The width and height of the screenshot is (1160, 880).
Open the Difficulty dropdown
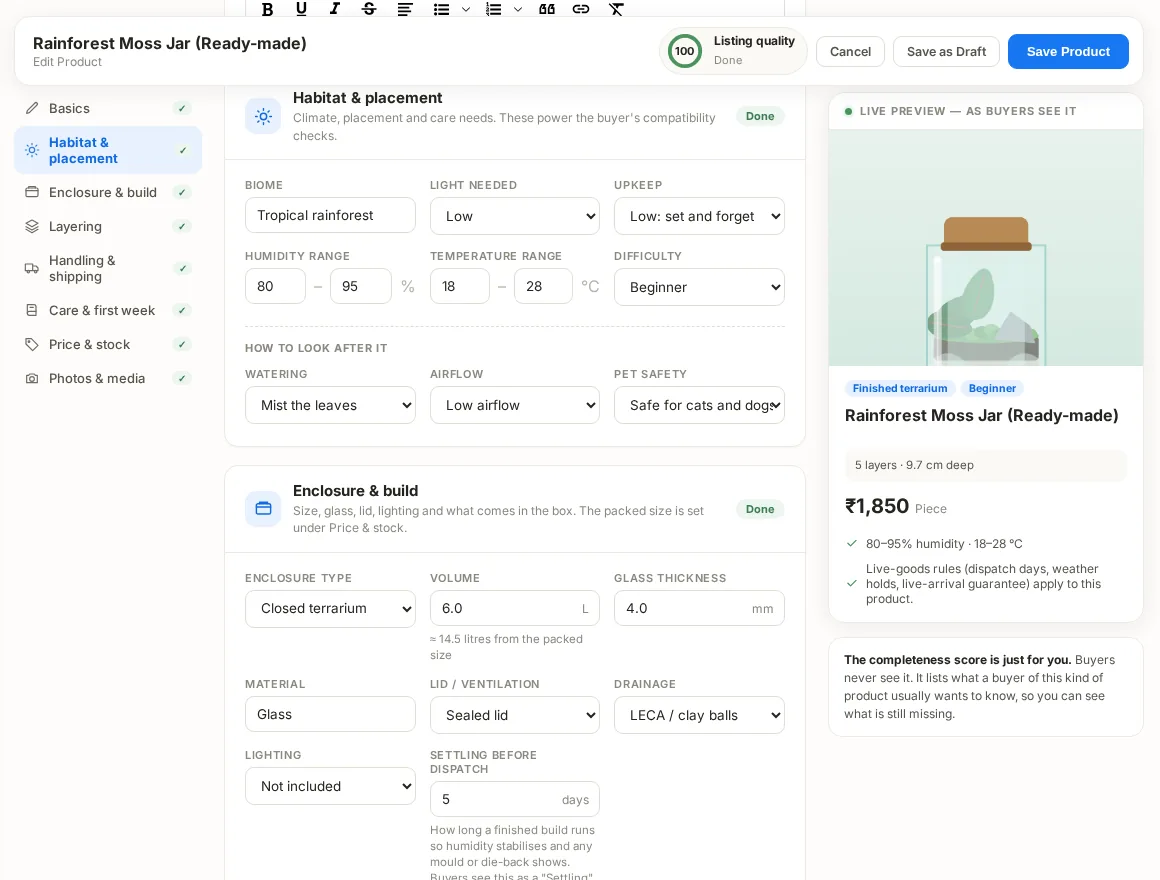point(699,287)
